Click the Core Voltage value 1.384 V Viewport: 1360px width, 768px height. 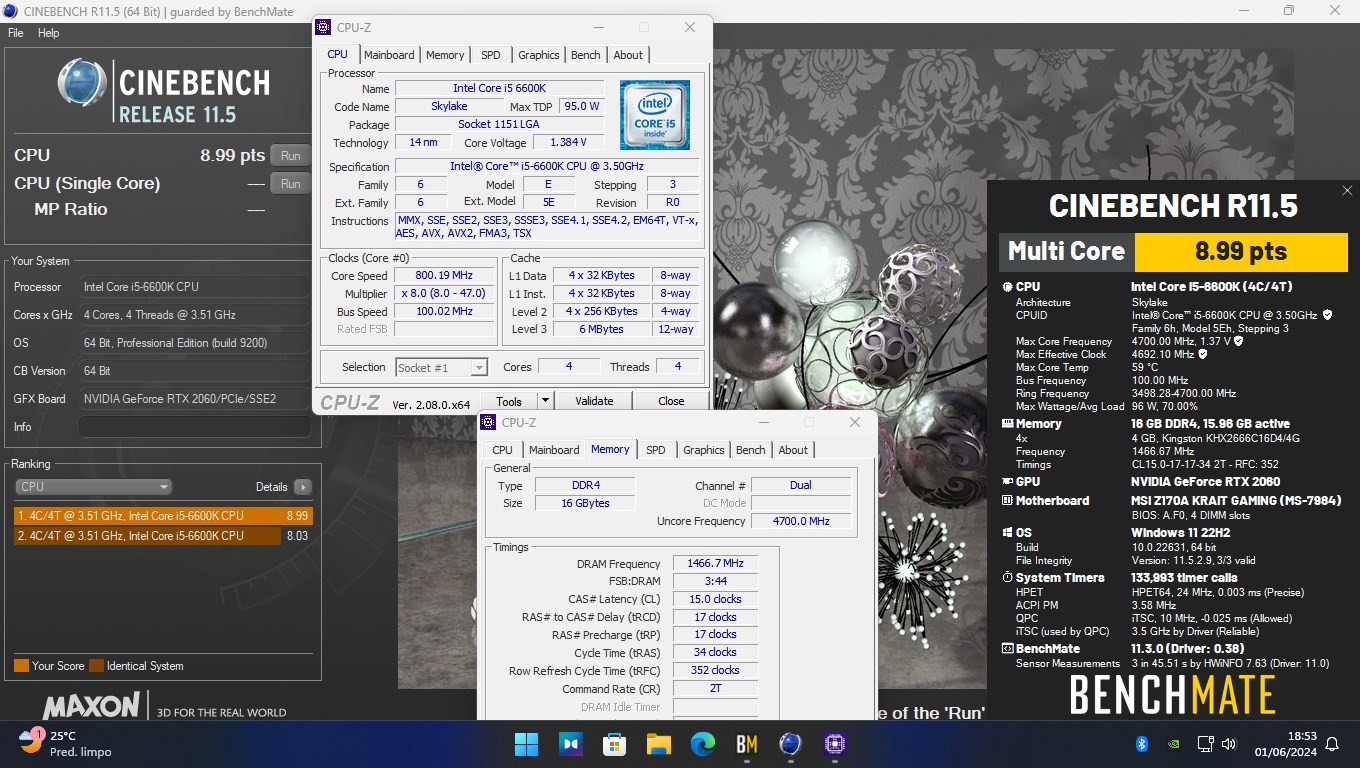tap(567, 142)
